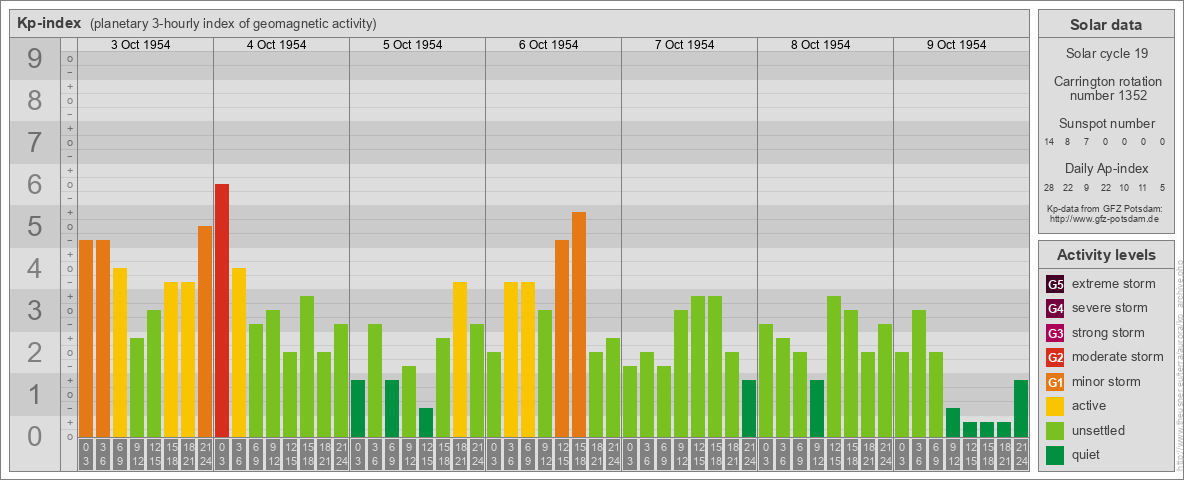Click the red bar on 4 Oct 0-3h
This screenshot has height=480, width=1184.
(x=222, y=310)
